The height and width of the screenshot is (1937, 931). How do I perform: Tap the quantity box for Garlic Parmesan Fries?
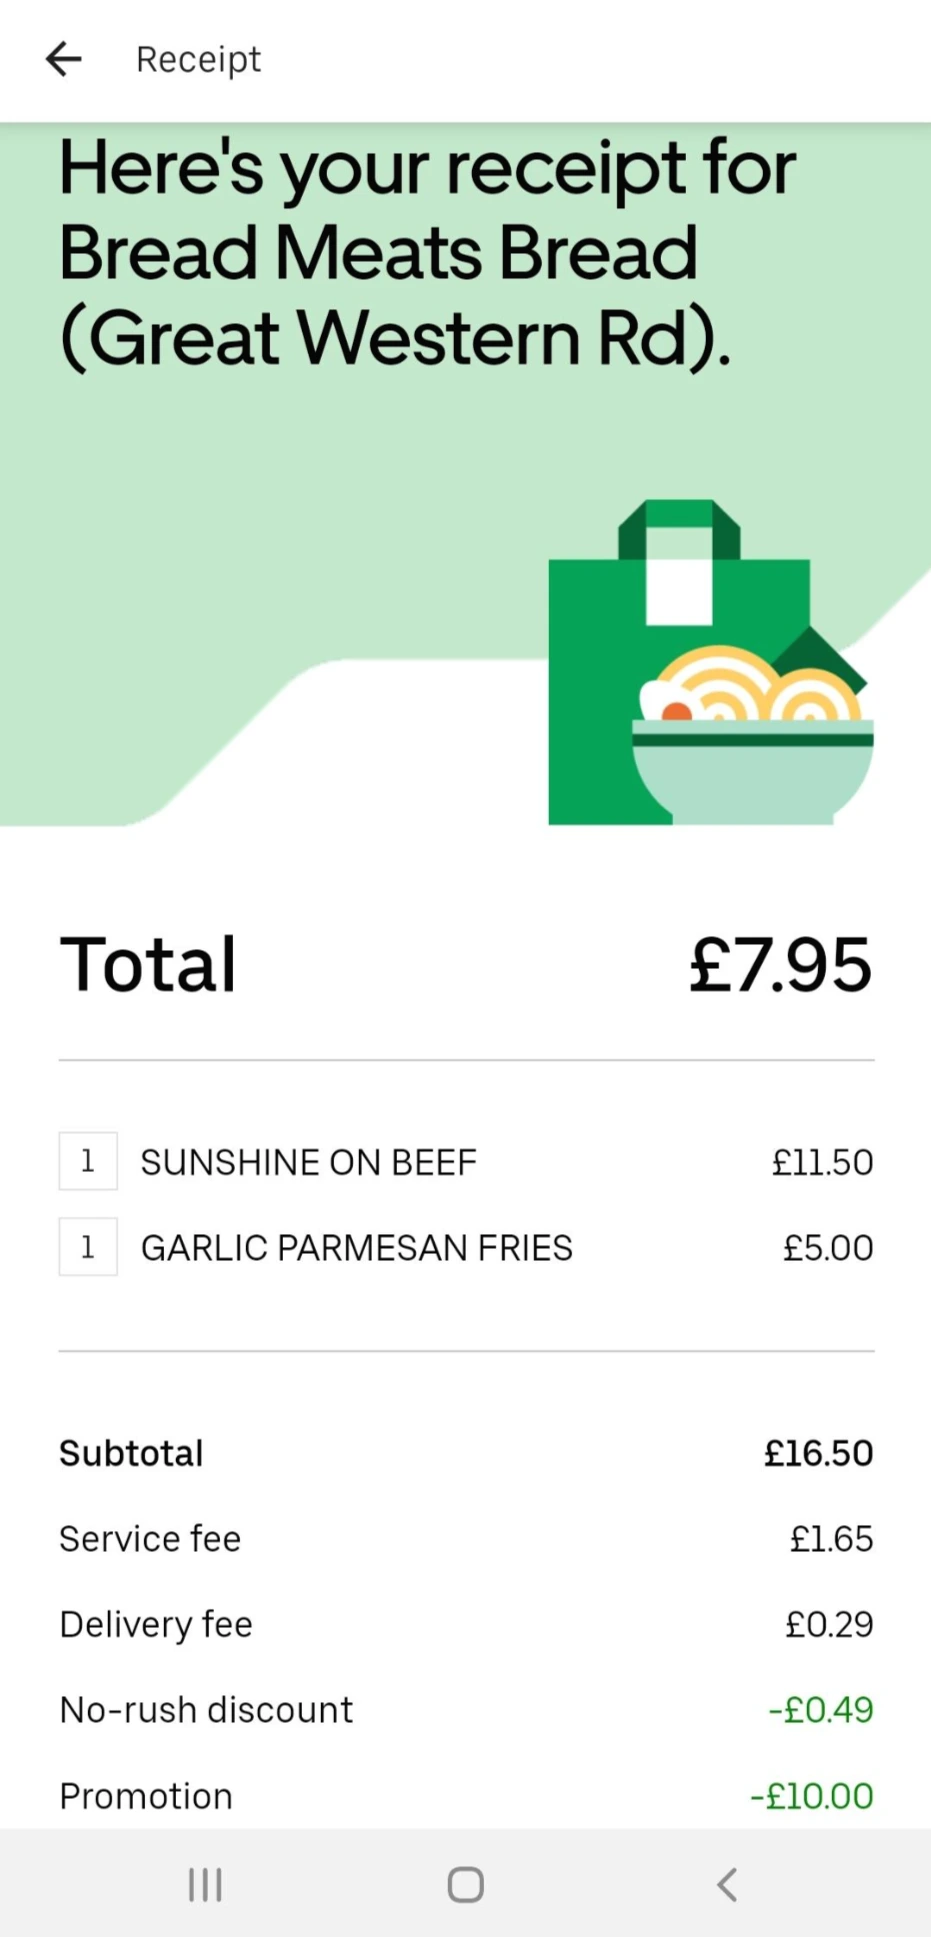pos(88,1247)
